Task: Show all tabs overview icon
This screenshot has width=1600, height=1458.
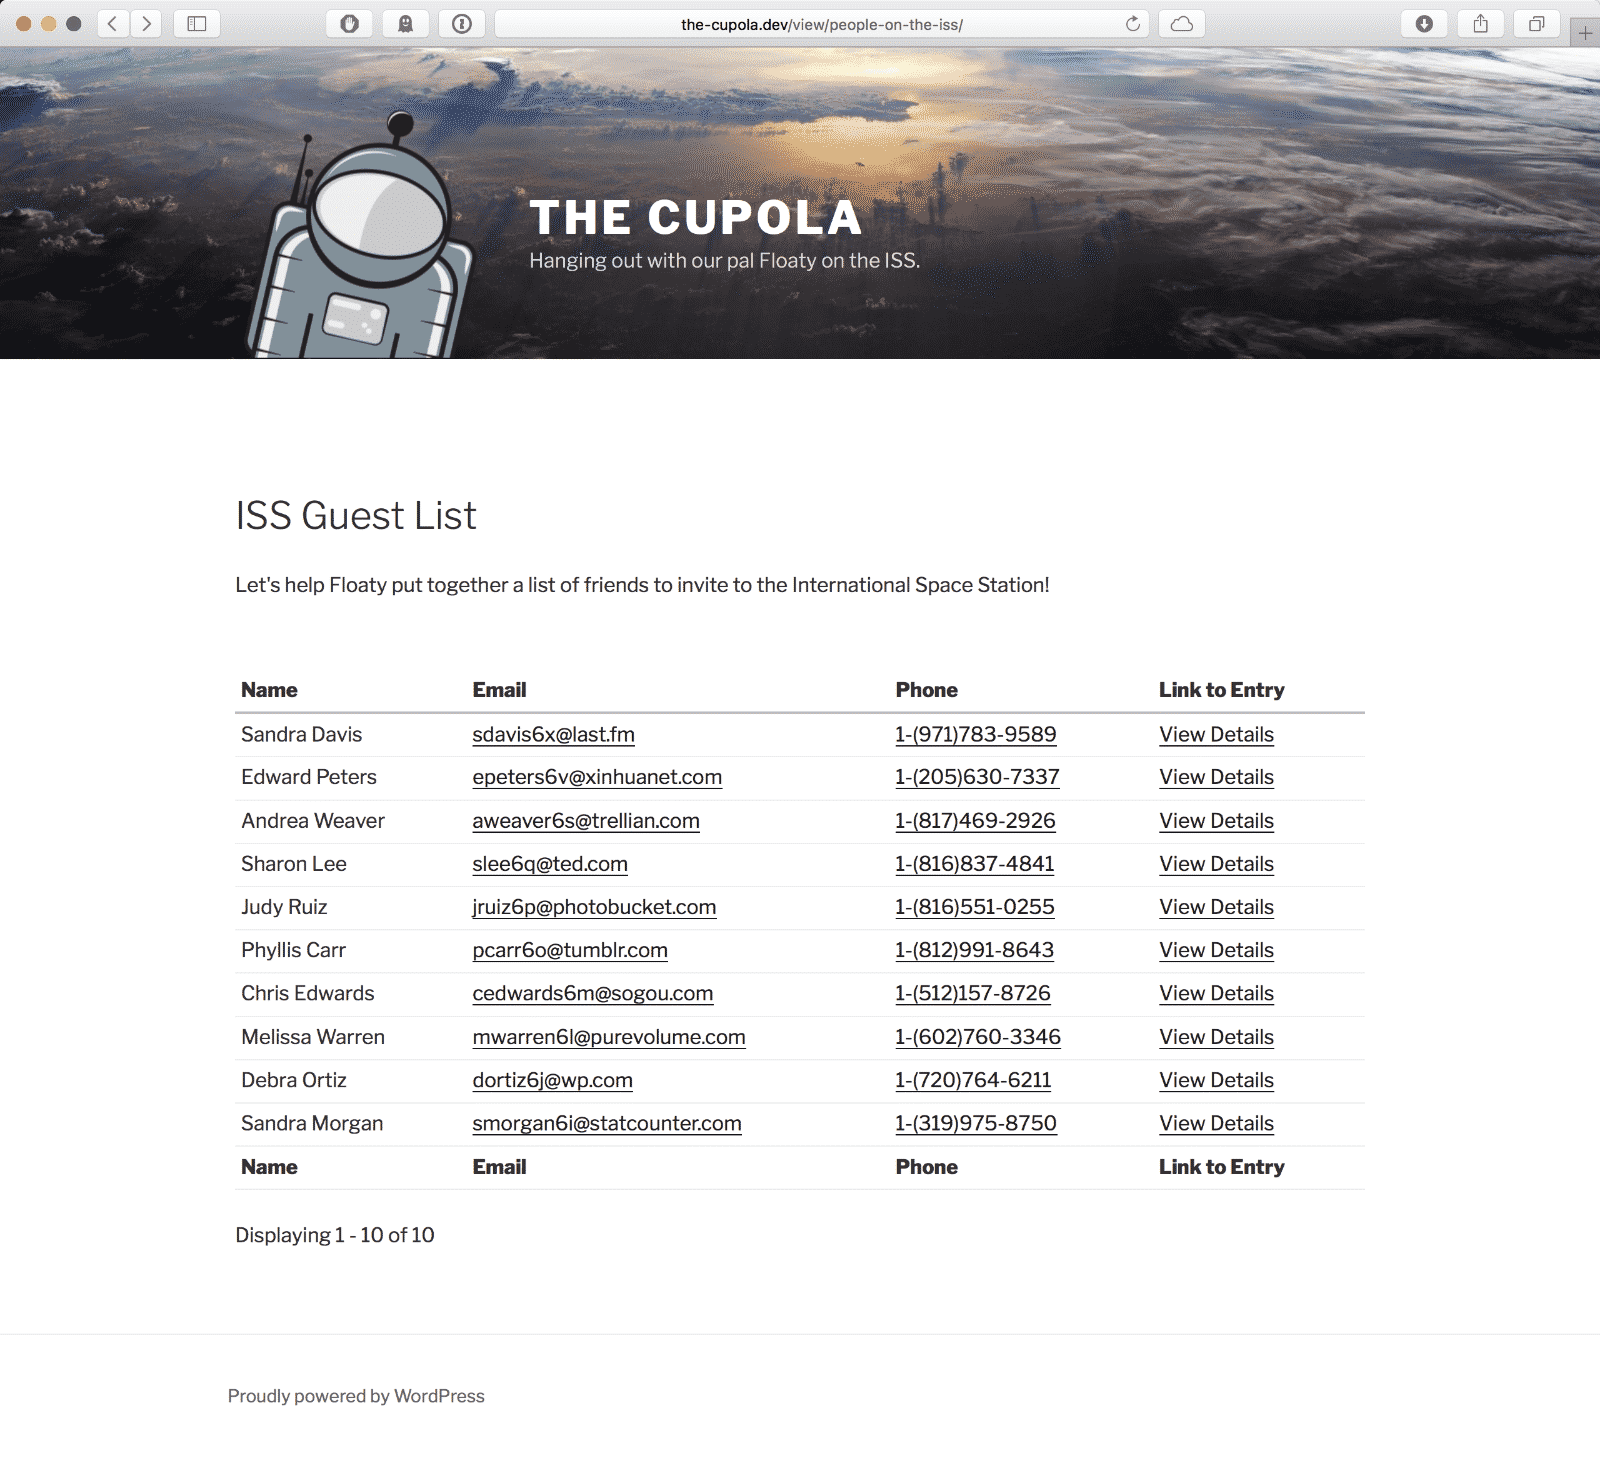Action: coord(1537,24)
